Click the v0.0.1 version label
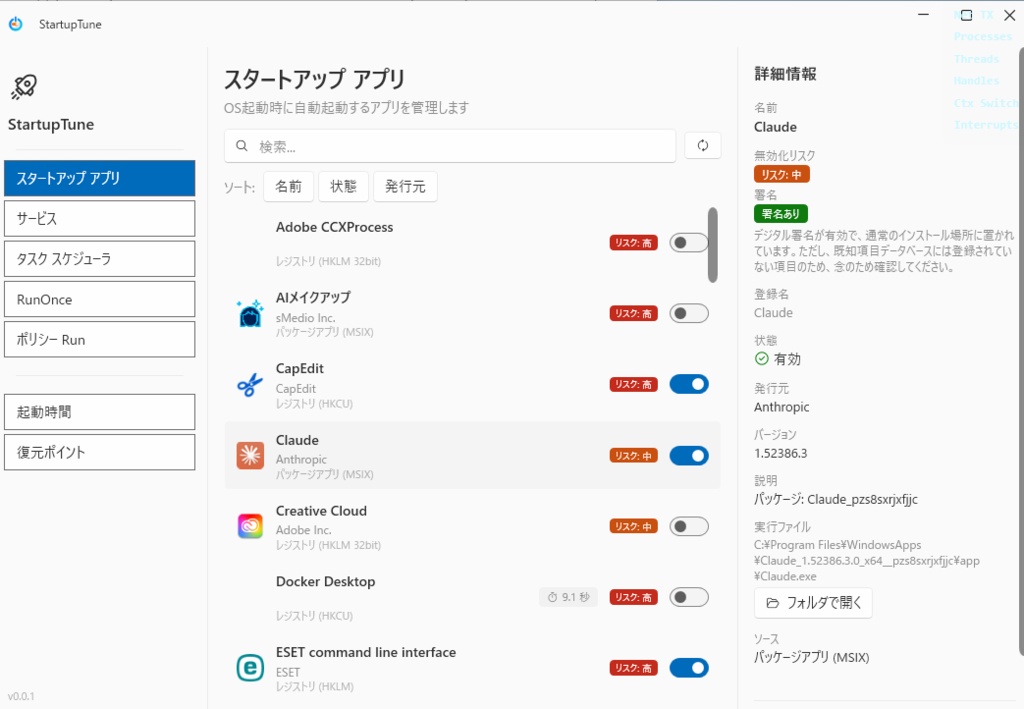 tap(21, 697)
